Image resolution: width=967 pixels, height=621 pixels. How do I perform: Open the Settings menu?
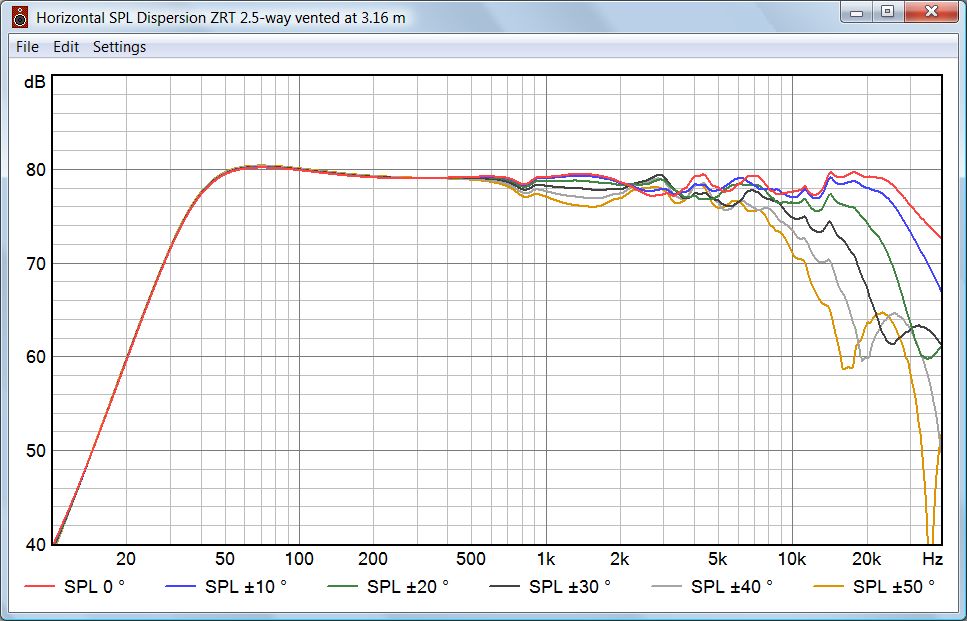[119, 47]
